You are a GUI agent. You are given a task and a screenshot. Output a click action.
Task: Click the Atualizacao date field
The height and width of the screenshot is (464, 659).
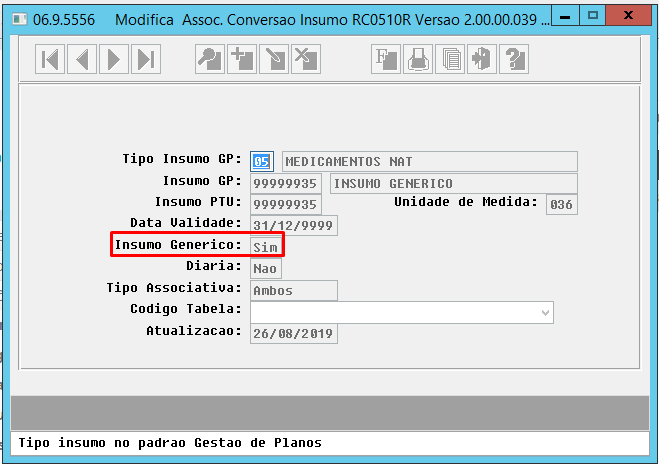pyautogui.click(x=294, y=334)
